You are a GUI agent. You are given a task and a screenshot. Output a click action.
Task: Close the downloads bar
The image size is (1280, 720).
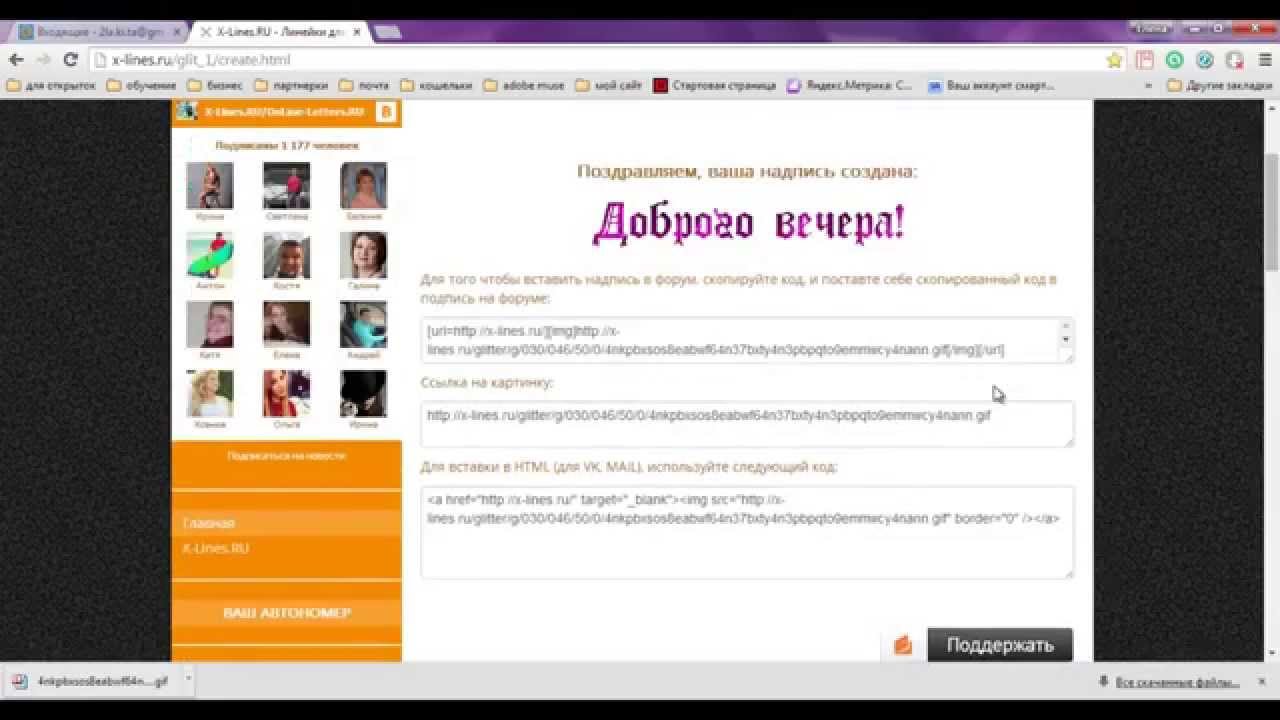(x=1263, y=682)
